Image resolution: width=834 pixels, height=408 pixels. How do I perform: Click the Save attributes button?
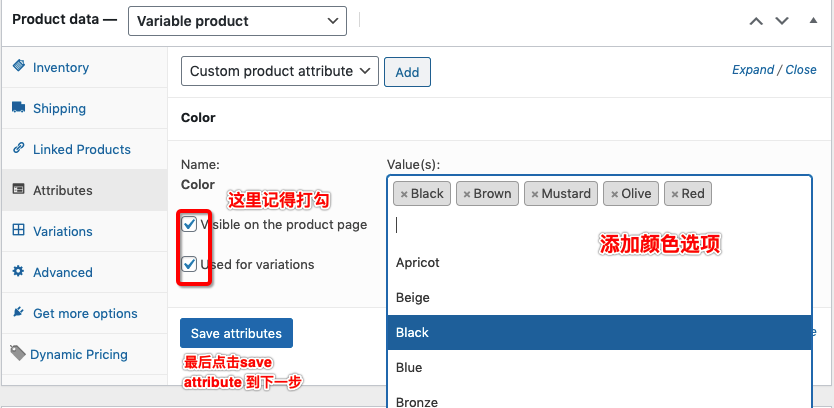(236, 333)
